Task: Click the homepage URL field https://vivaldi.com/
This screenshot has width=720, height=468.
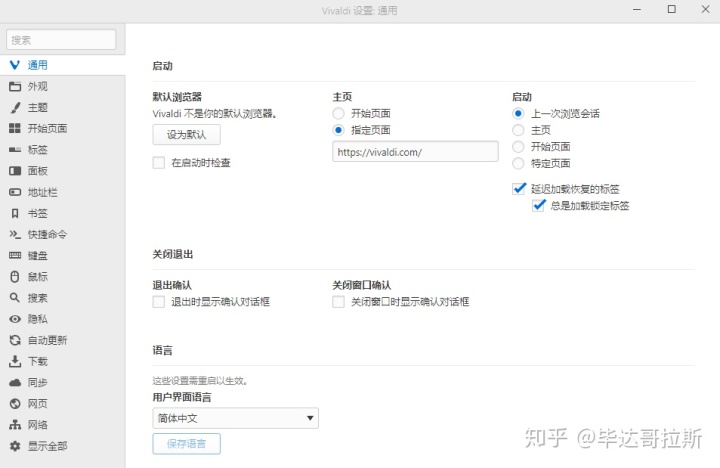Action: [415, 152]
